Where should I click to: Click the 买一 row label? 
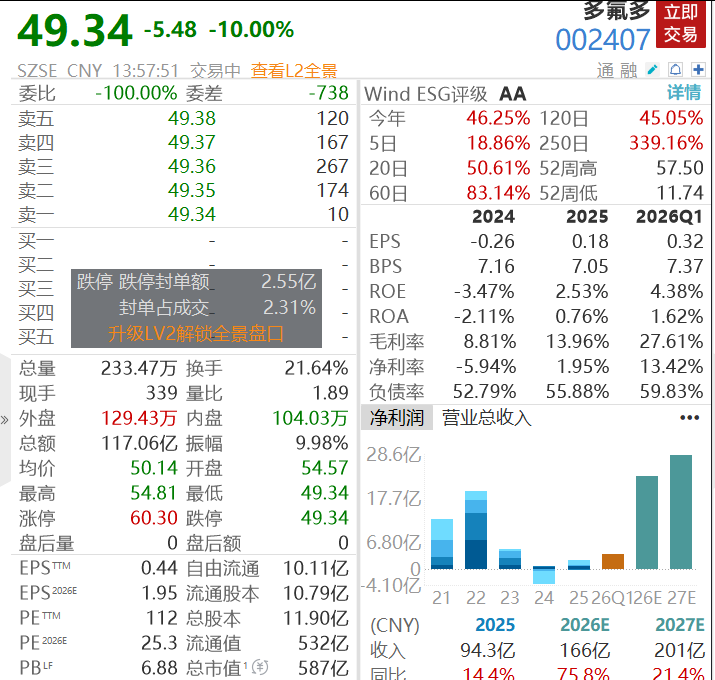click(x=36, y=240)
